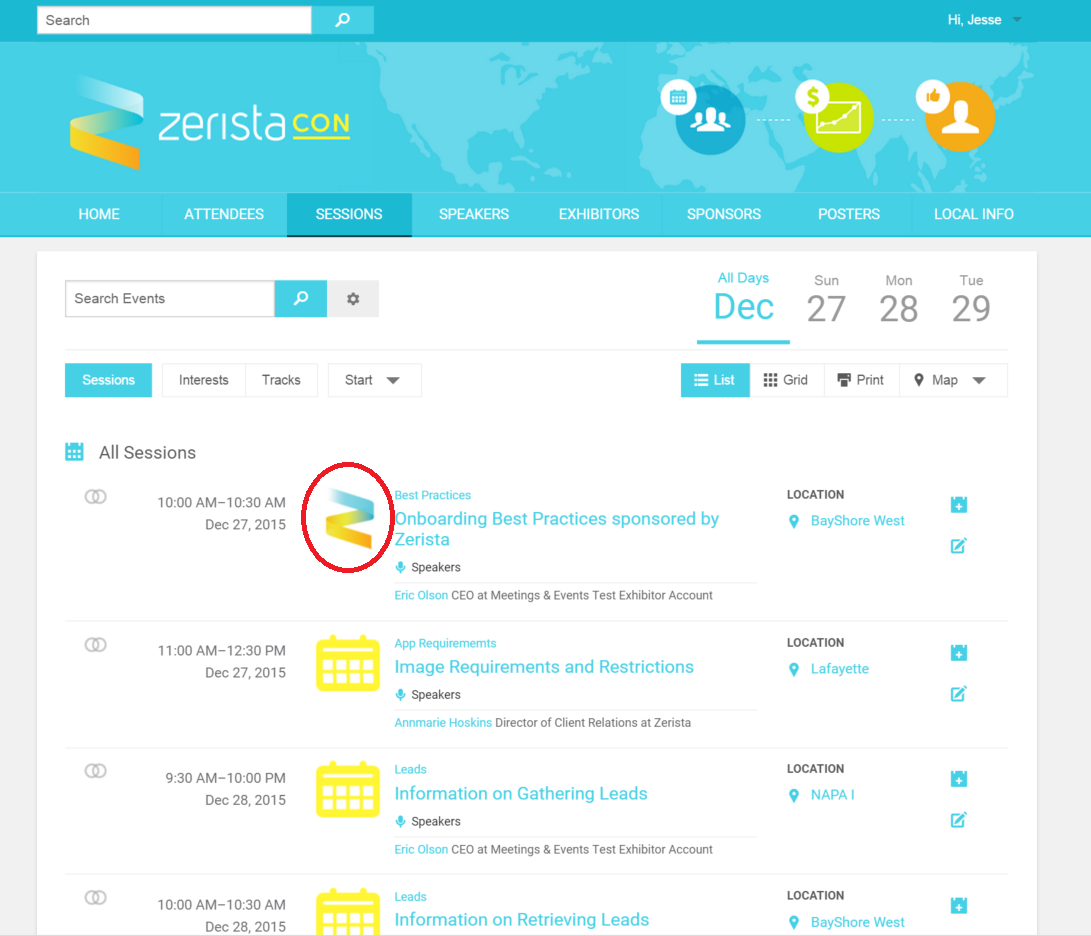Switch to List view
The width and height of the screenshot is (1091, 936).
pos(715,380)
